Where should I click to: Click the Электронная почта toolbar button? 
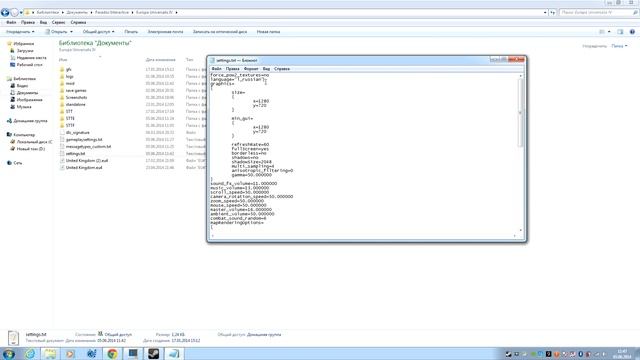(x=165, y=31)
